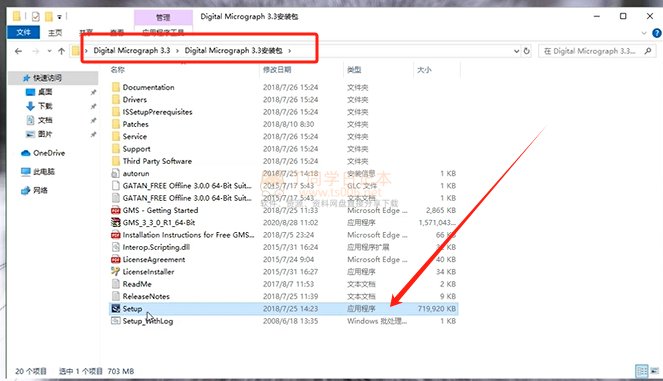Image resolution: width=663 pixels, height=381 pixels.
Task: Navigate back with the back arrow
Action: coord(18,51)
